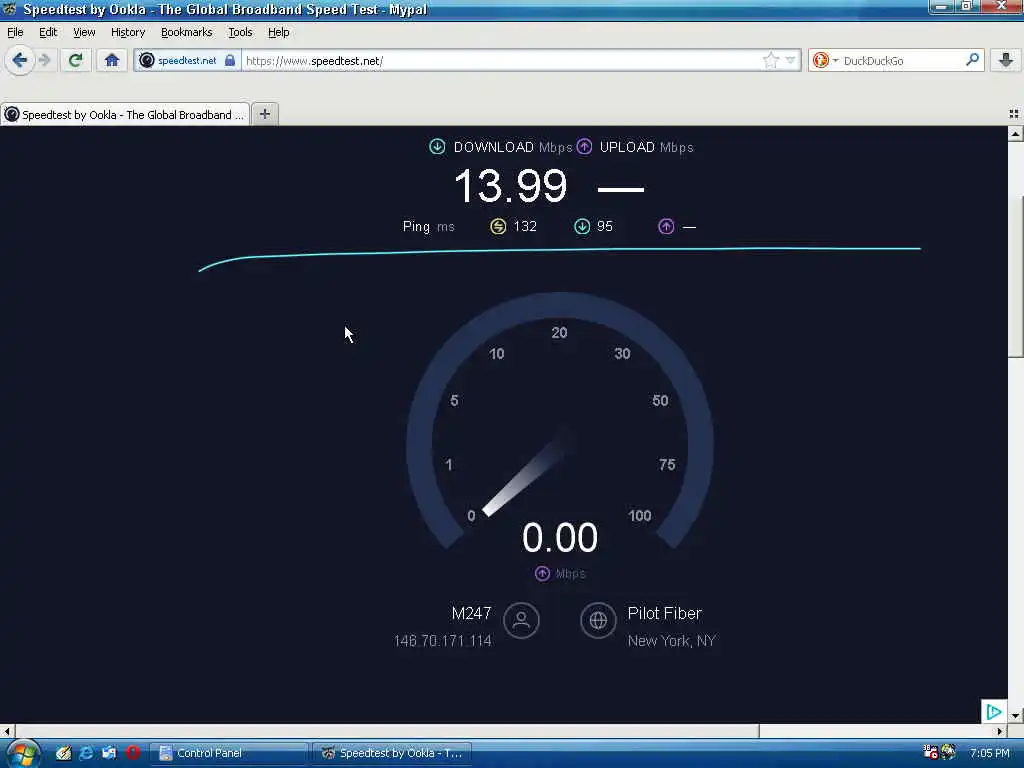Click the Mypal icon in the title bar

(10, 8)
